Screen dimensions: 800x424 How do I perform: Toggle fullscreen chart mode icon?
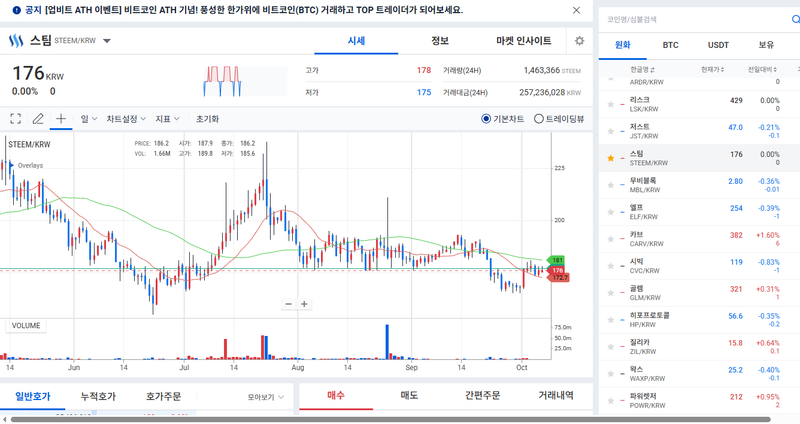tap(16, 118)
